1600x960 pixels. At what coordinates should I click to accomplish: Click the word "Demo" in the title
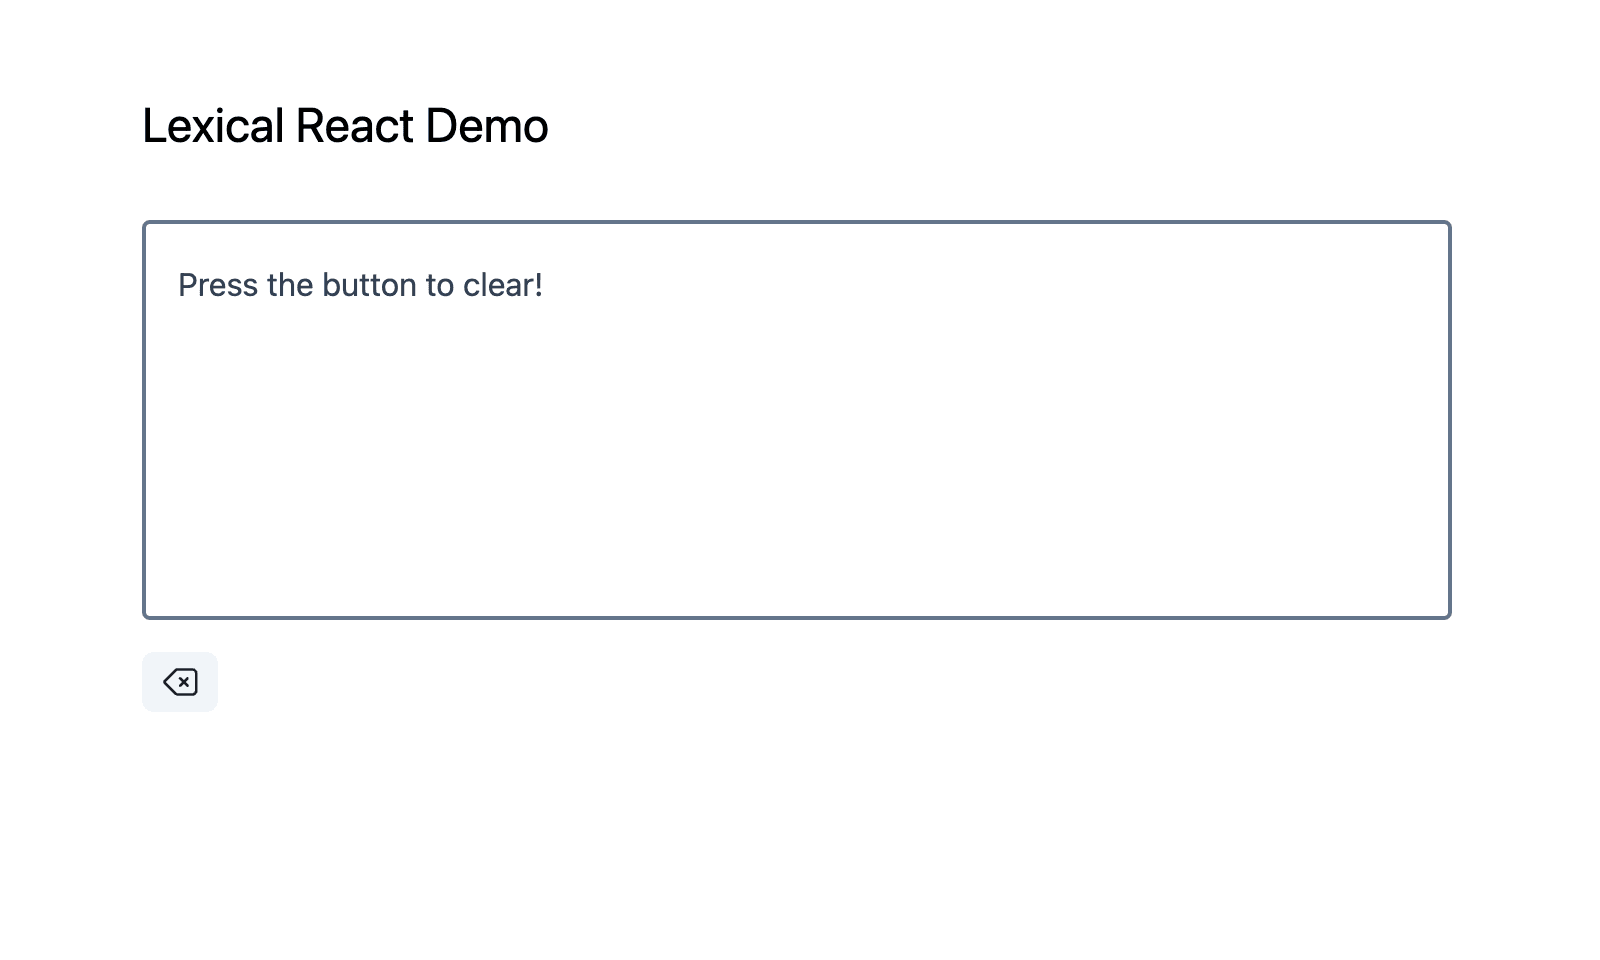(486, 126)
